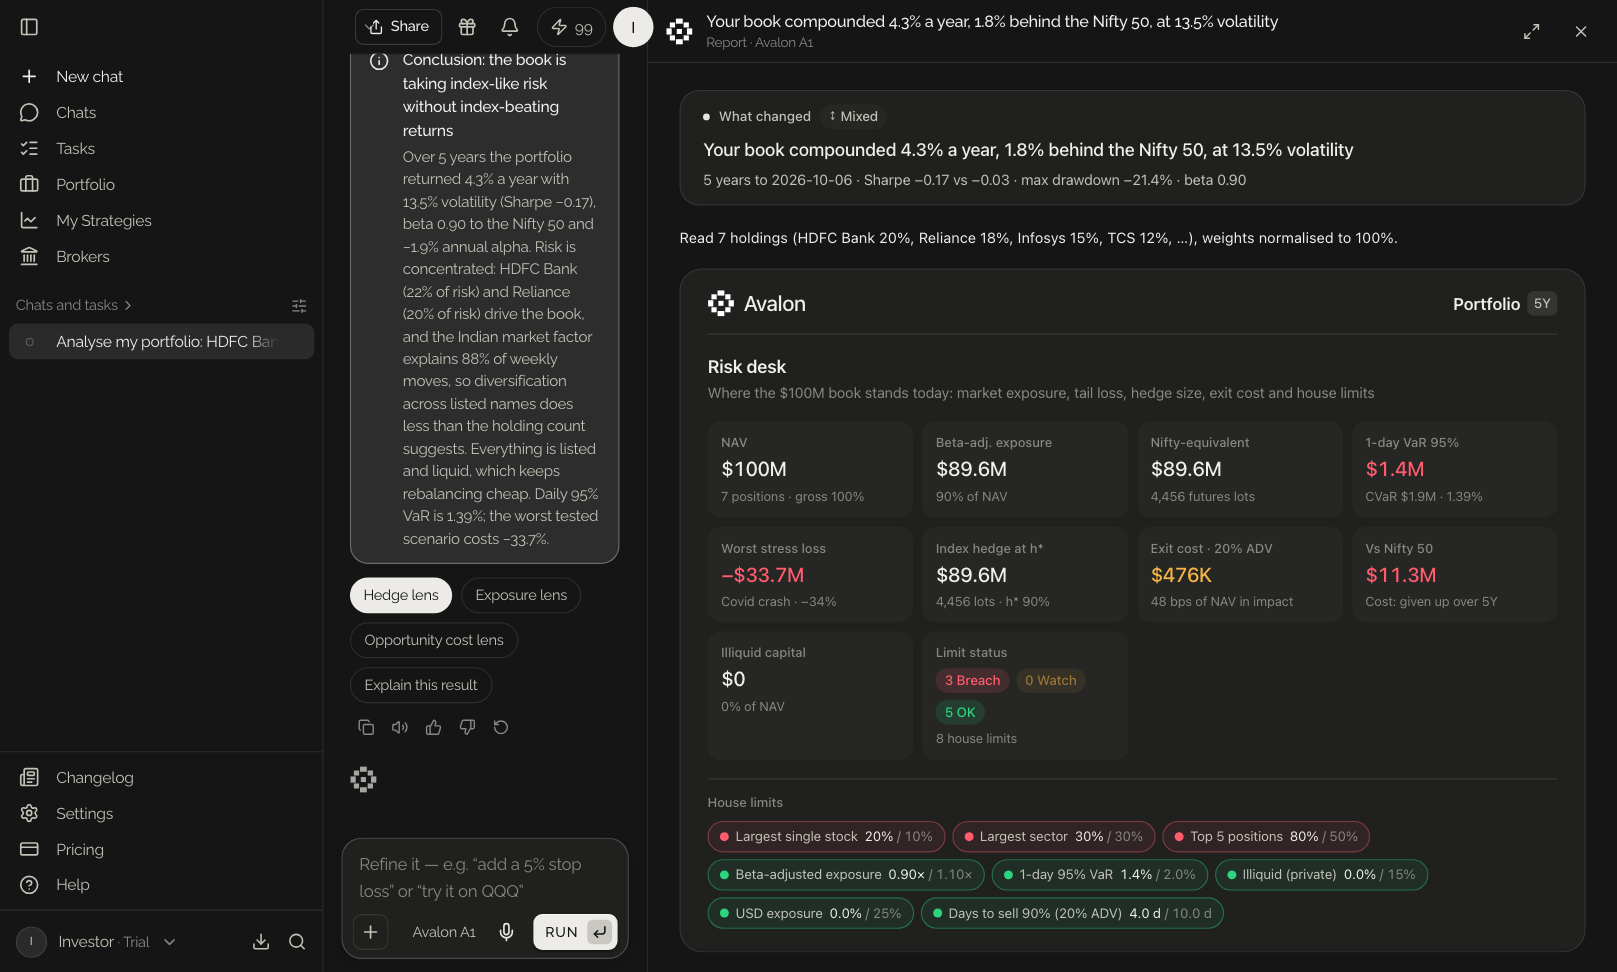Copy the response with copy icon
Viewport: 1617px width, 972px height.
pyautogui.click(x=366, y=728)
